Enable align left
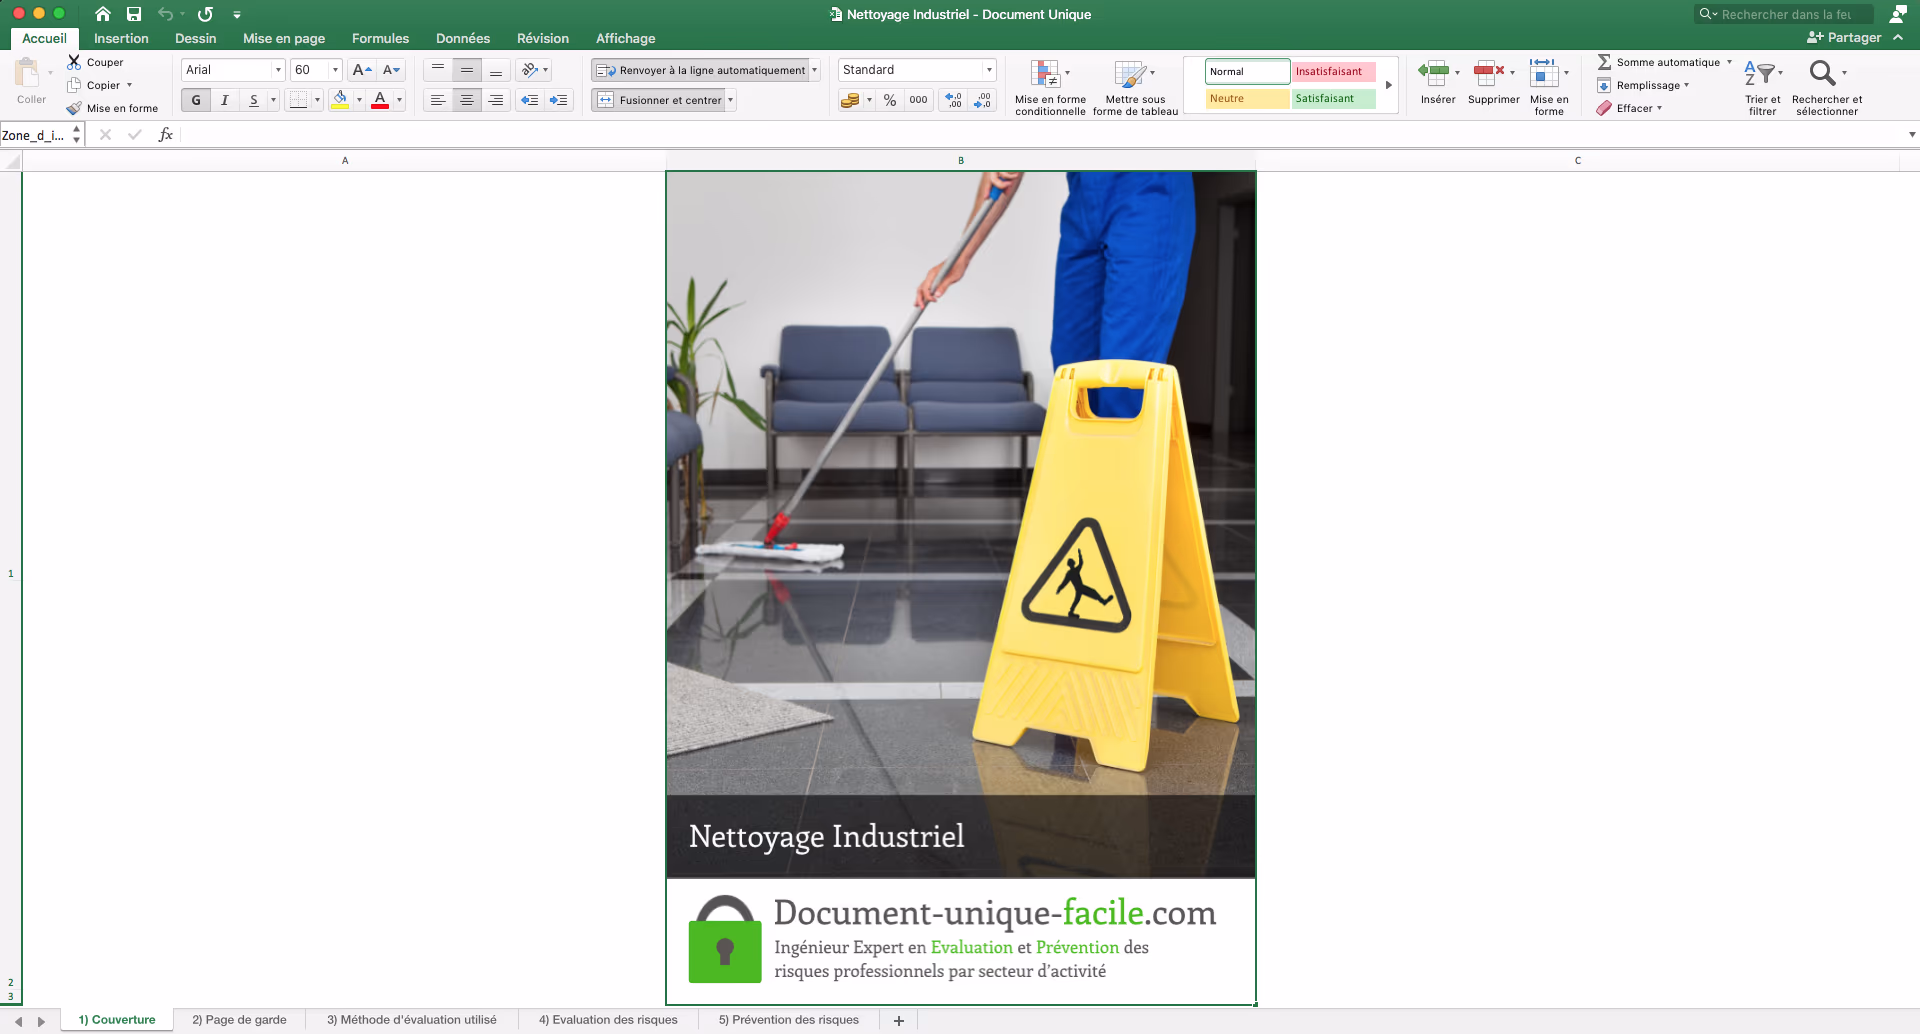The height and width of the screenshot is (1034, 1920). tap(438, 100)
